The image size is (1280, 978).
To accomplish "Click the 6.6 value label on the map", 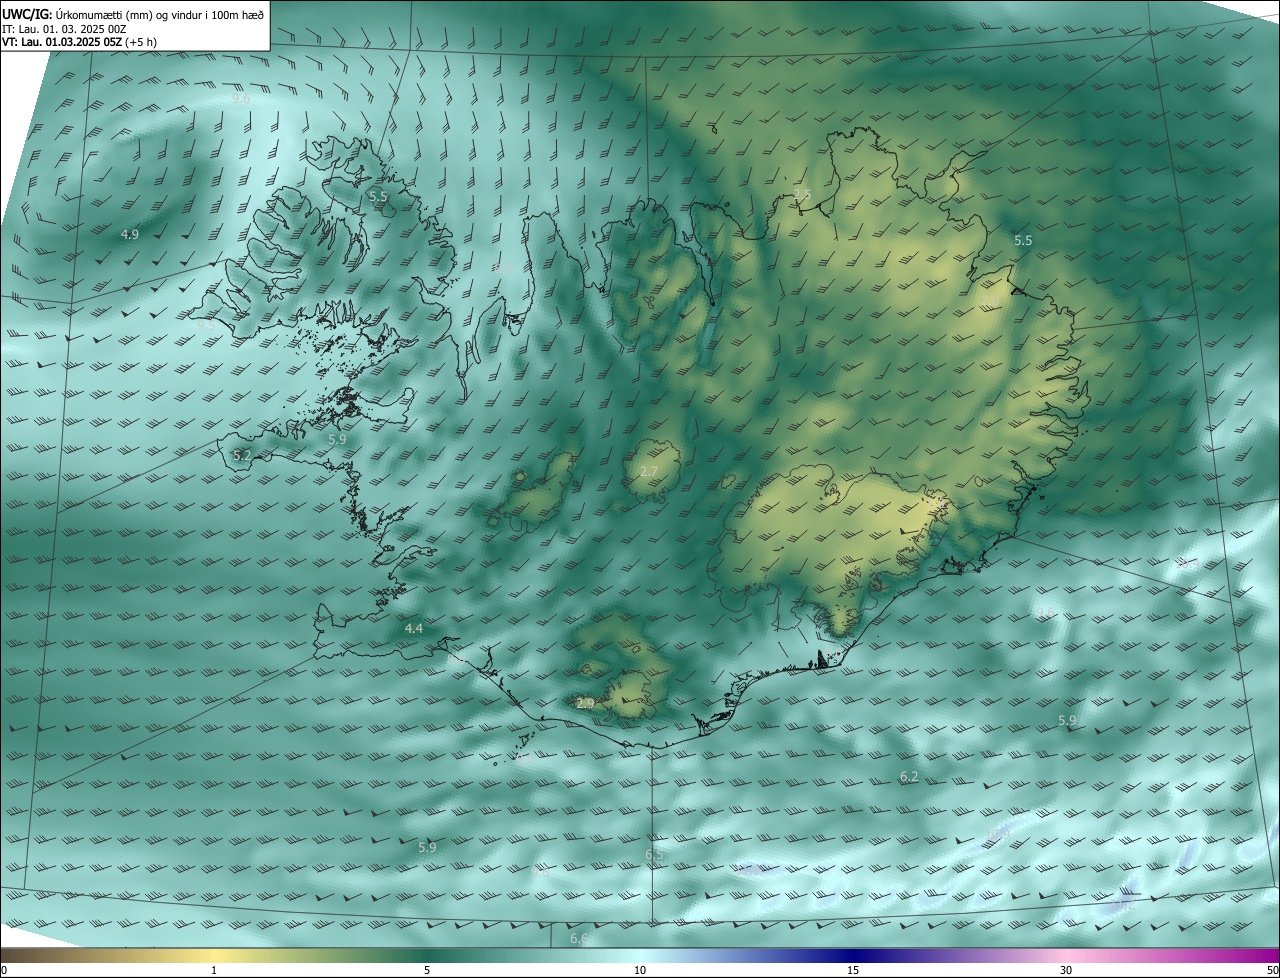I will click(x=579, y=939).
